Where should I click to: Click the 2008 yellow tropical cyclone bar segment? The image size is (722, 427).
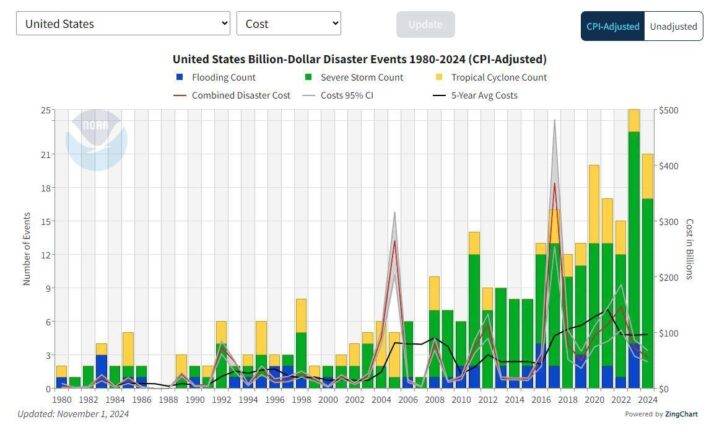(x=434, y=293)
